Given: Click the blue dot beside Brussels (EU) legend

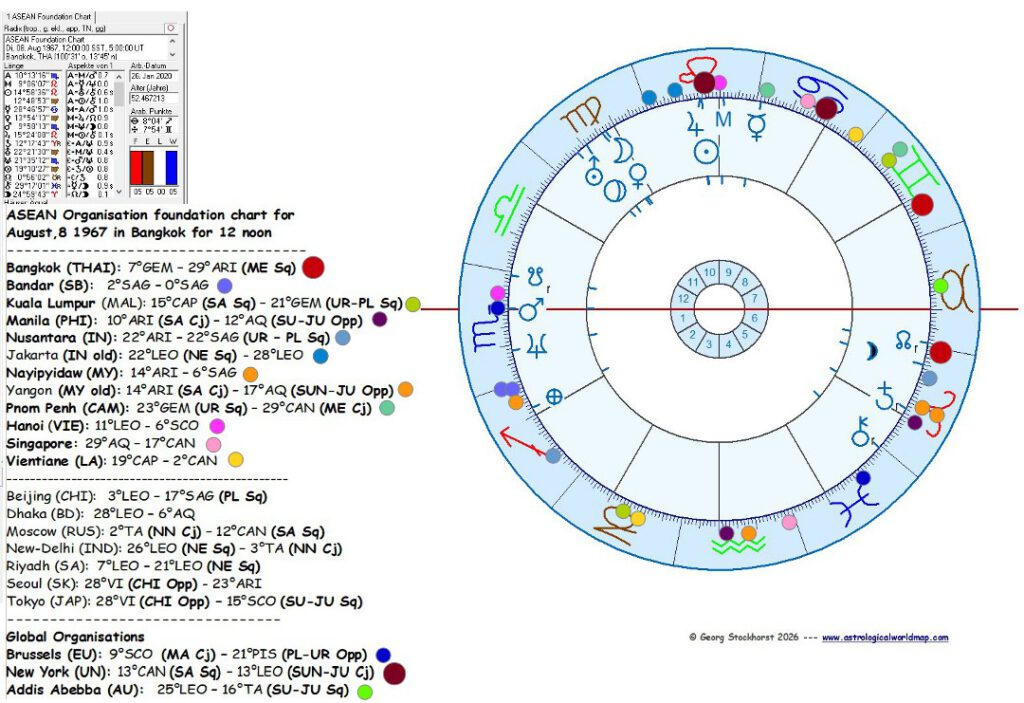Looking at the screenshot, I should tap(383, 655).
